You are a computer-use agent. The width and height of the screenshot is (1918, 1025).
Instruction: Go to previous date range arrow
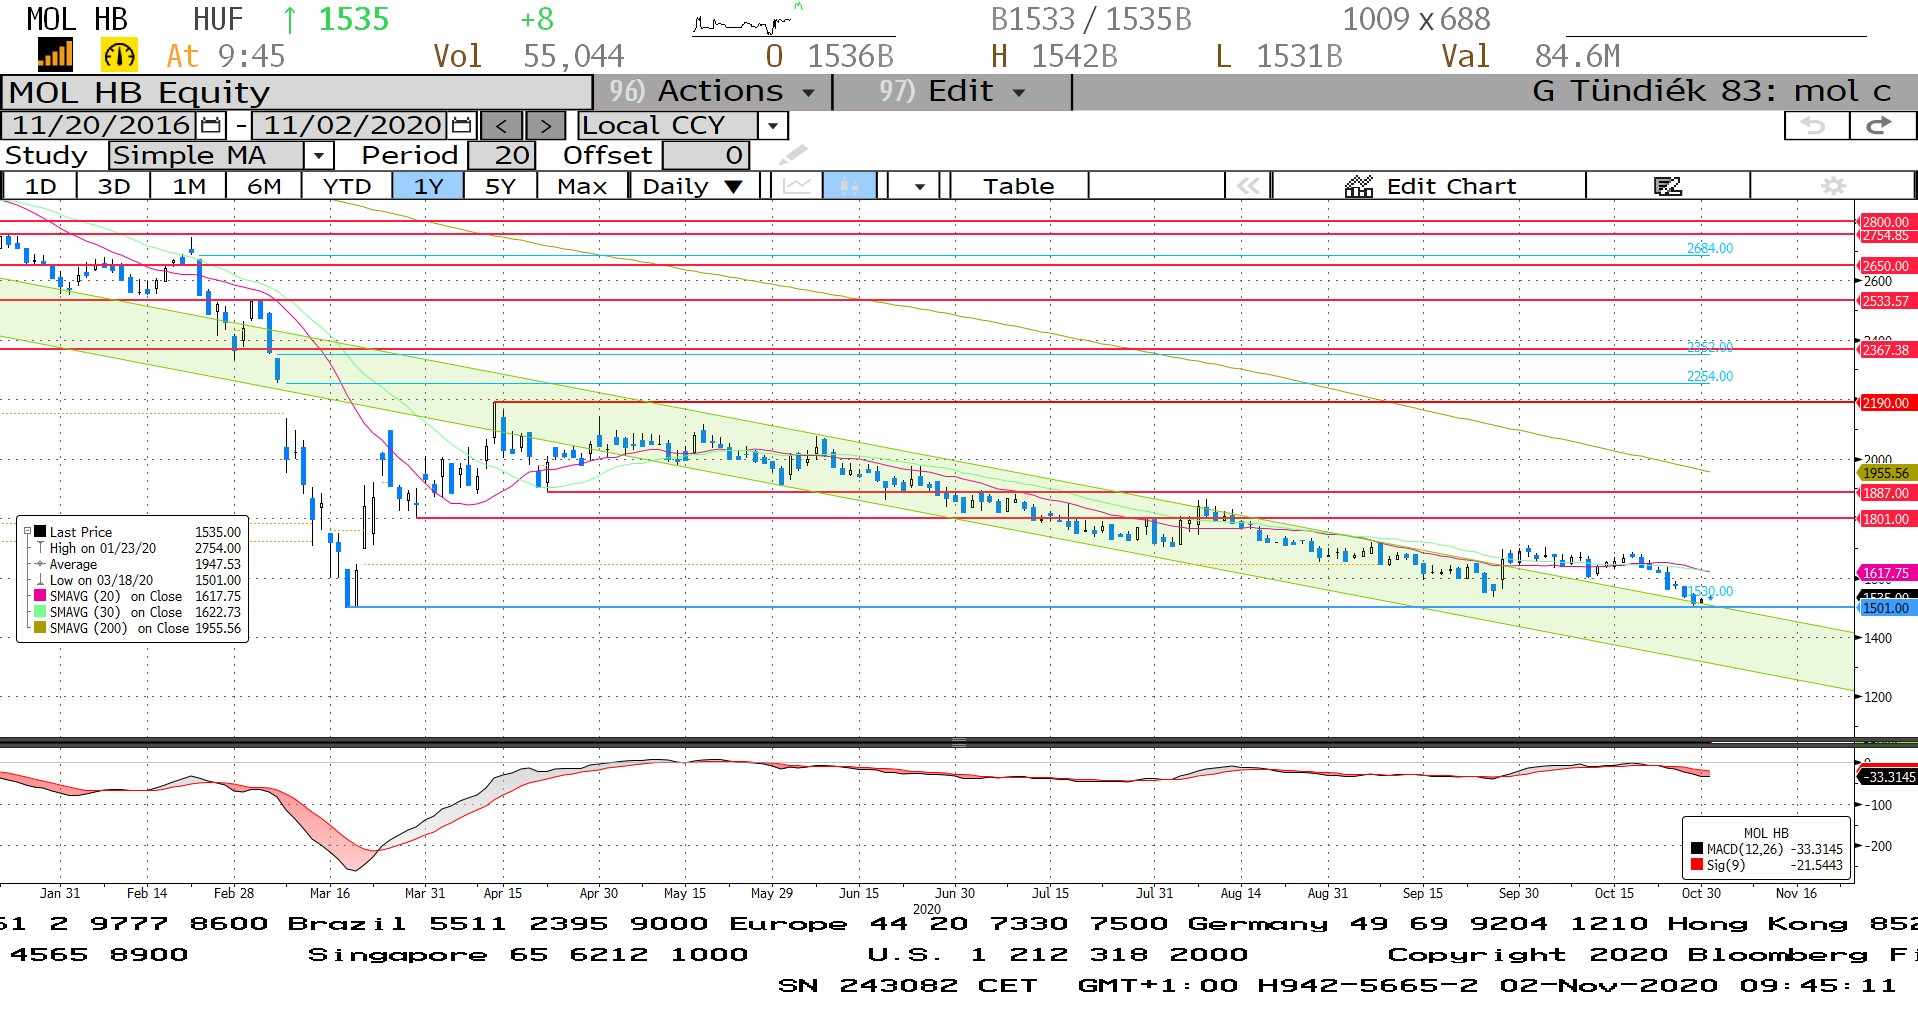[x=502, y=126]
